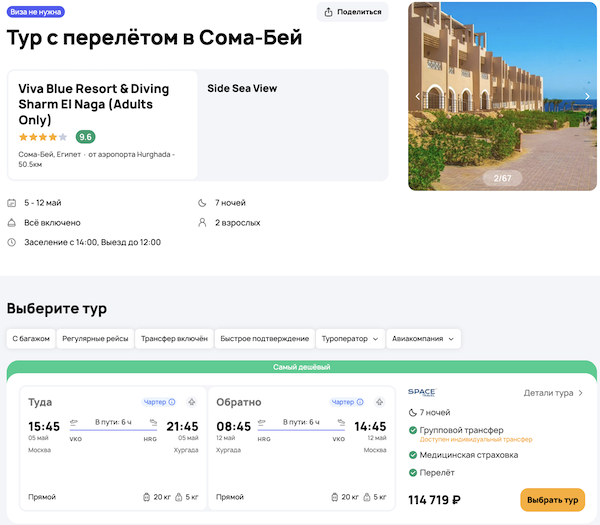Open the Авиакомпания dropdown
Viewport: 600px width, 525px height.
pyautogui.click(x=424, y=339)
